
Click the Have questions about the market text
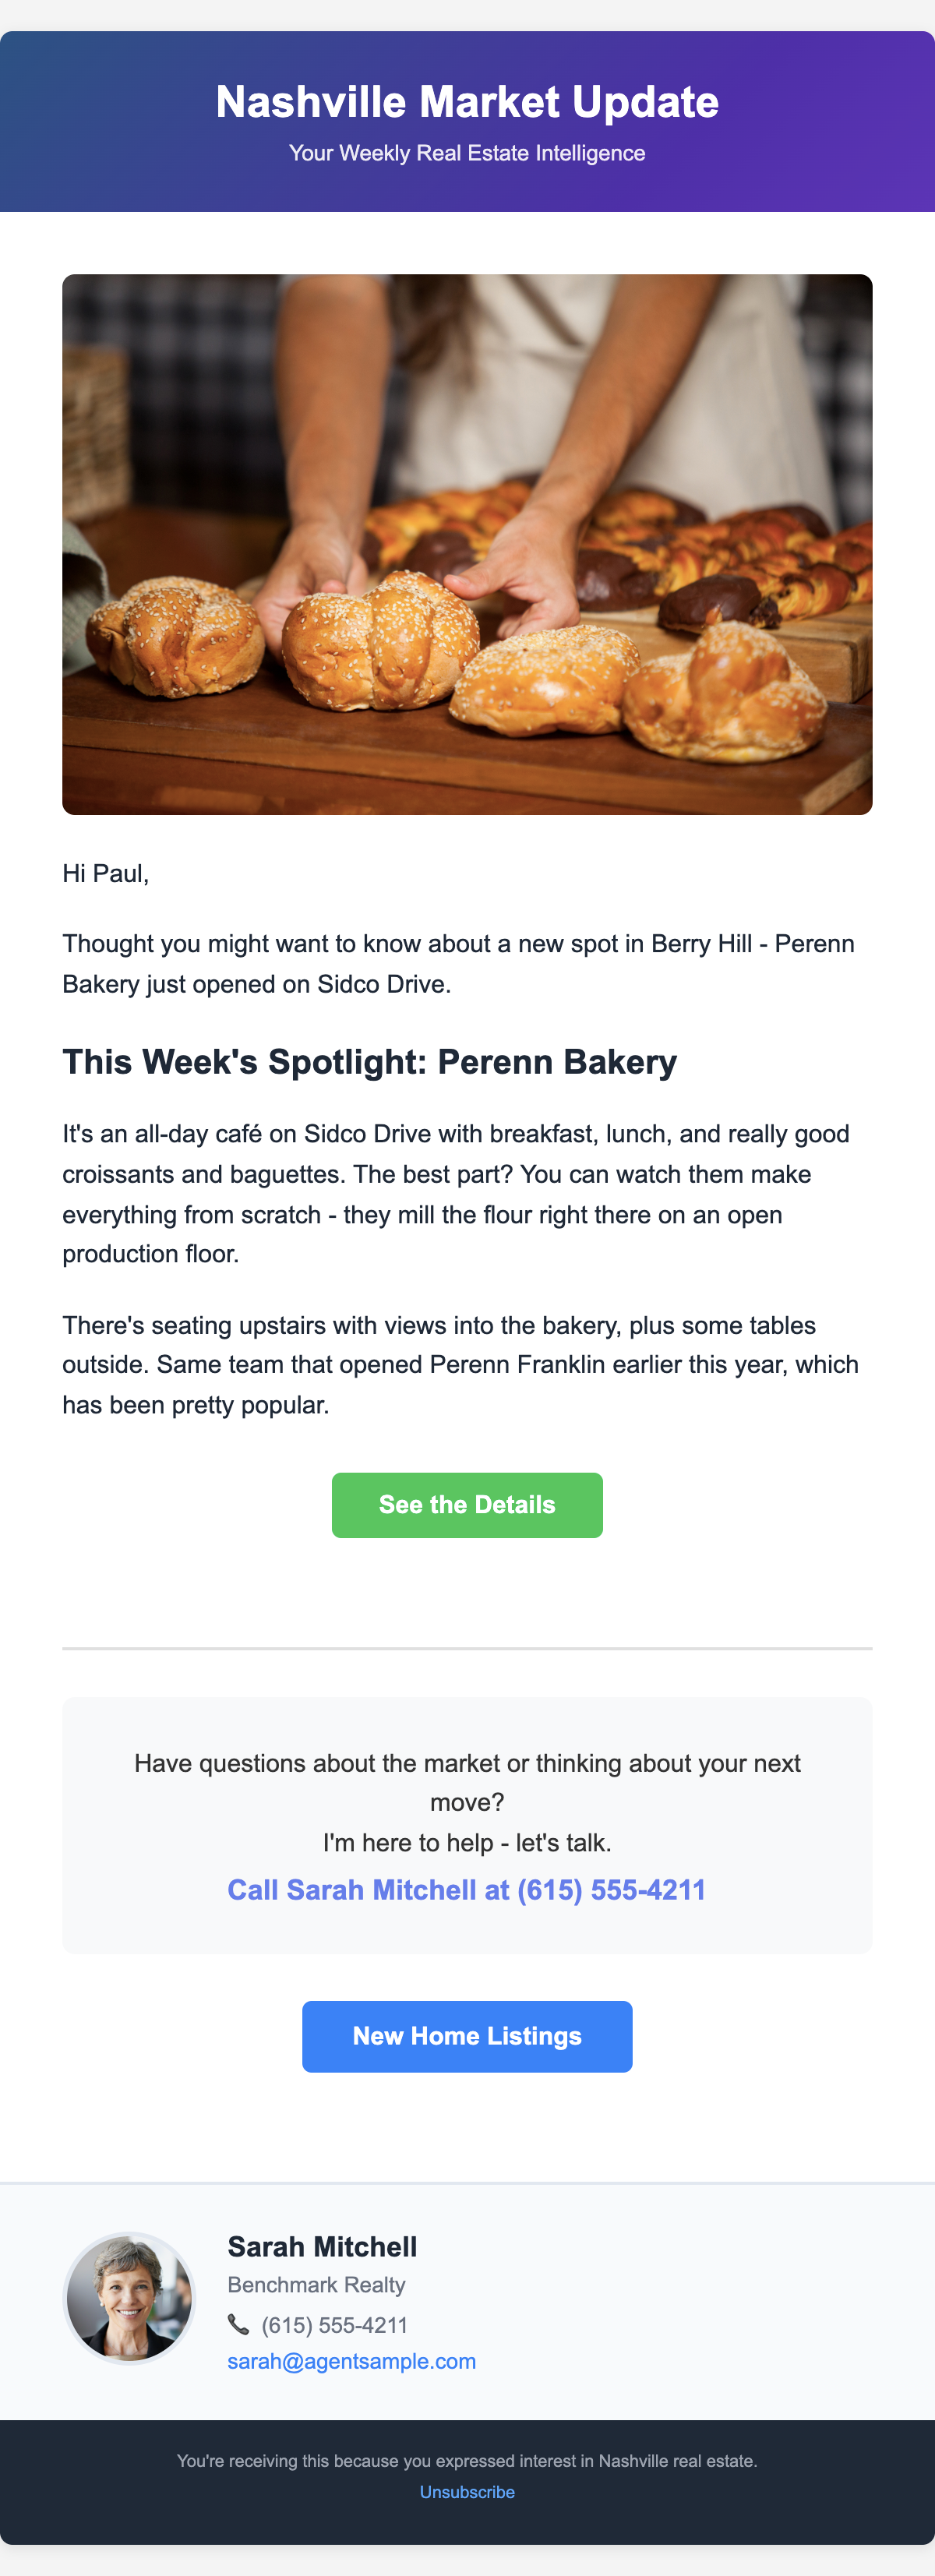point(467,1782)
